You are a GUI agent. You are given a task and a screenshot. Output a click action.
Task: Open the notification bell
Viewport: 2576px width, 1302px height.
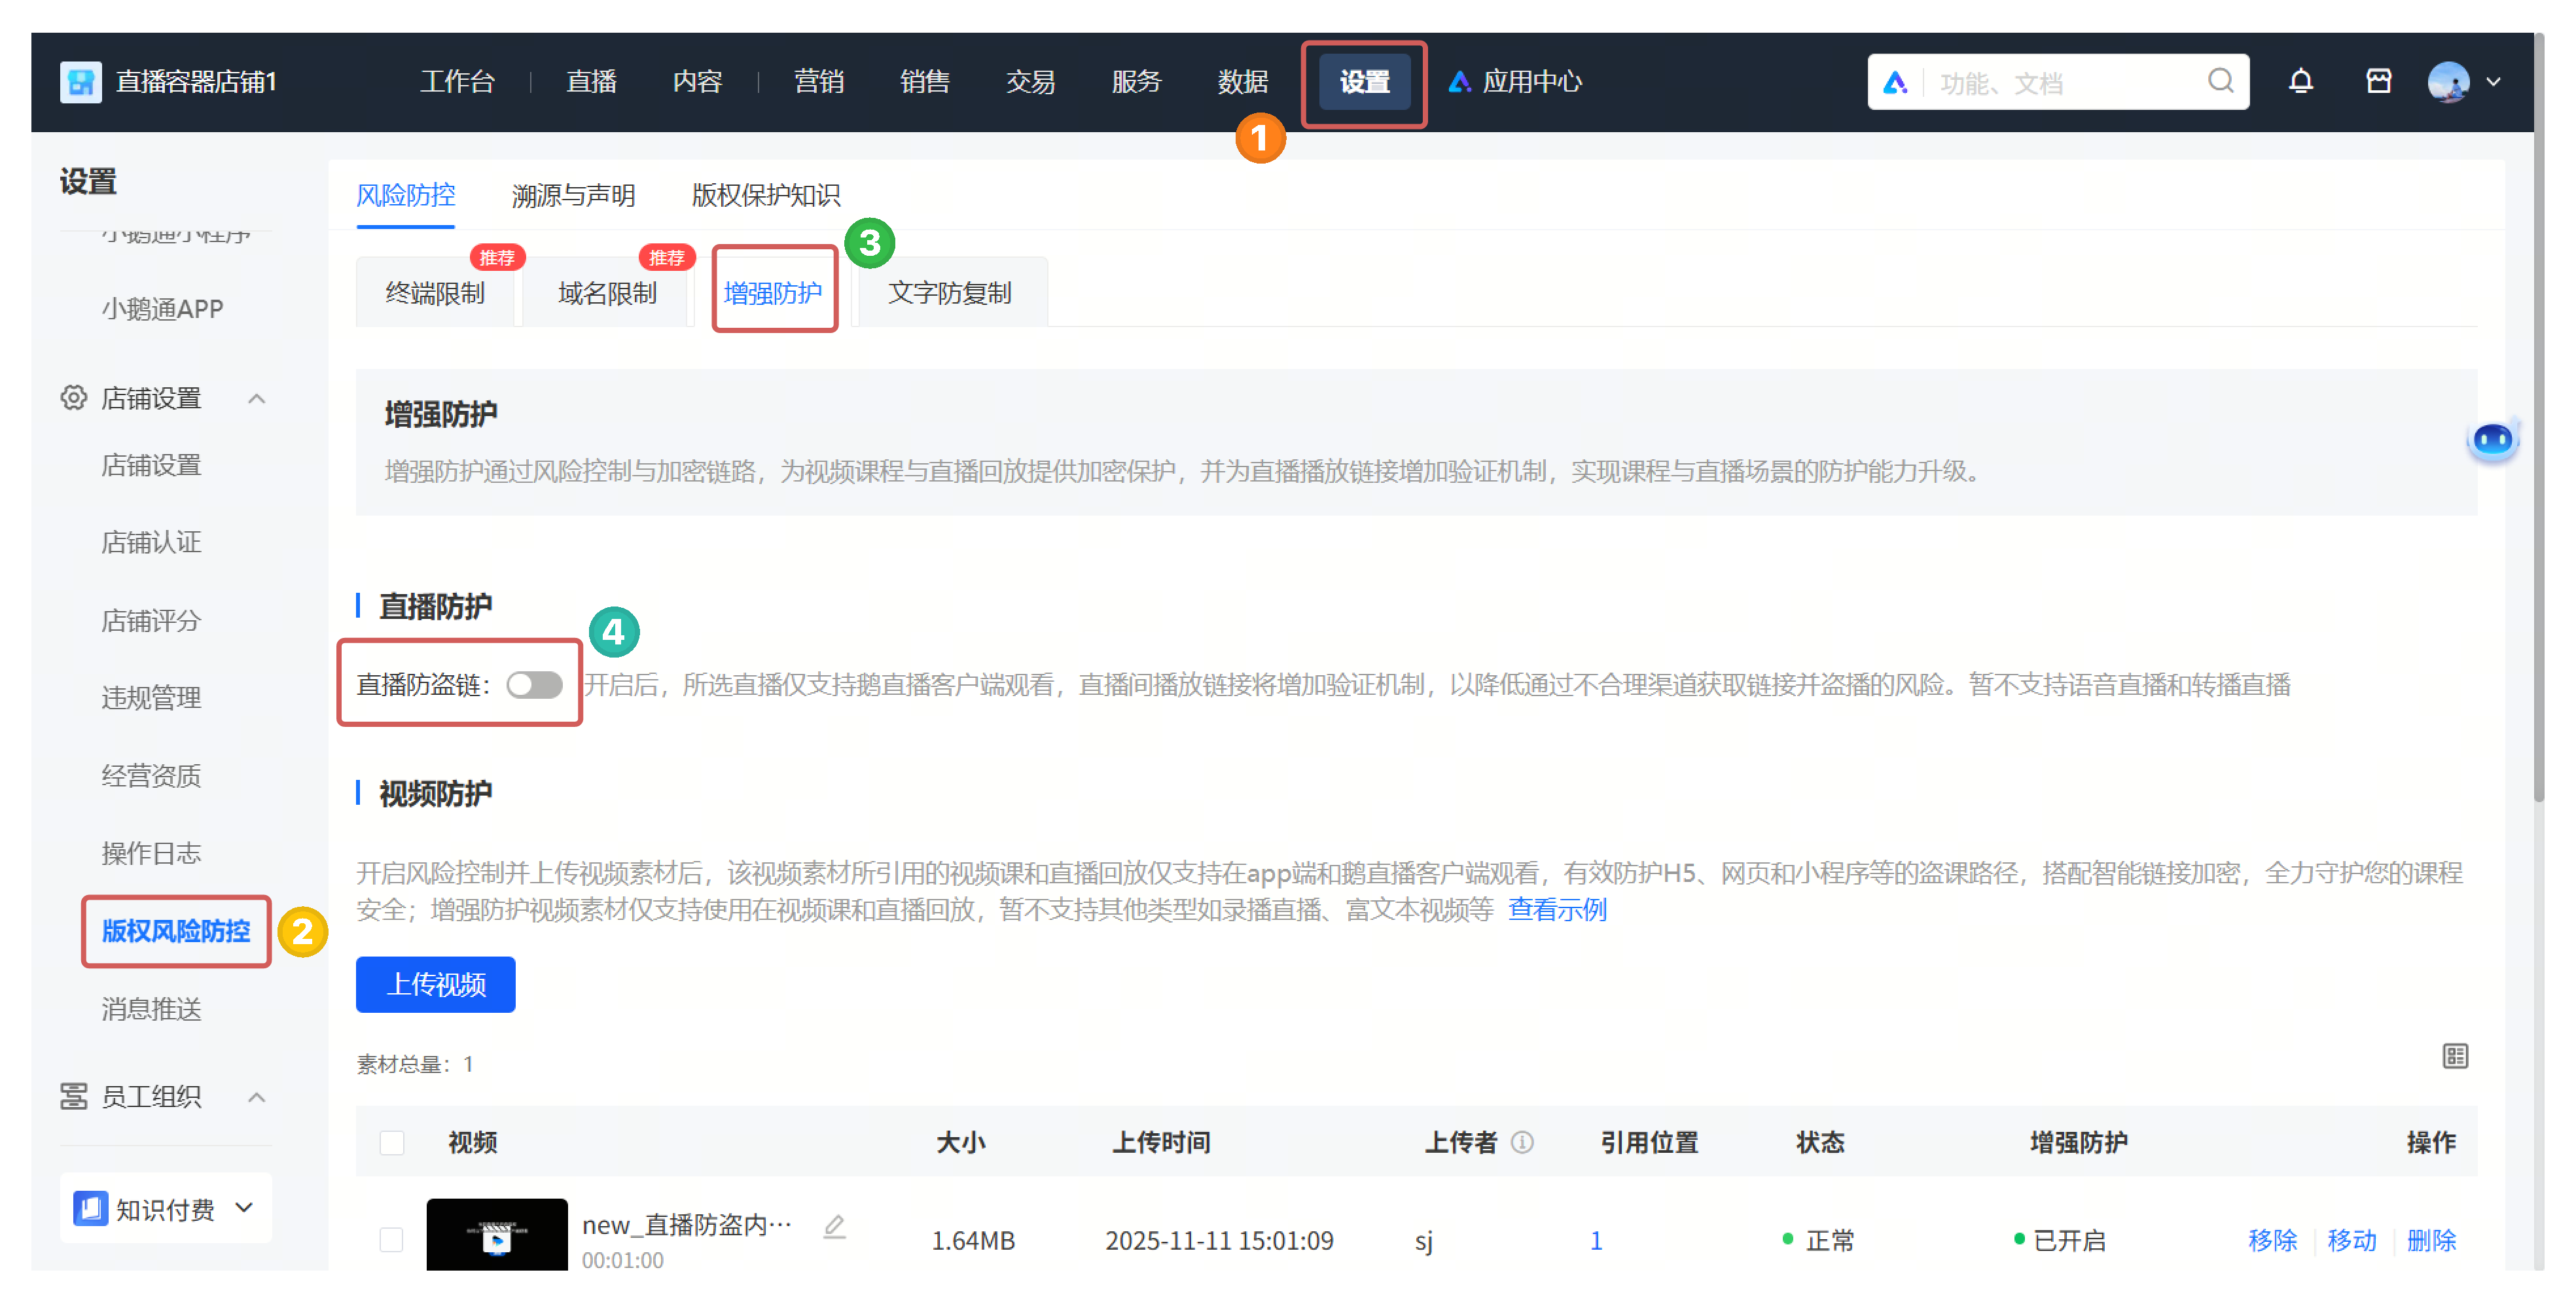[x=2300, y=82]
